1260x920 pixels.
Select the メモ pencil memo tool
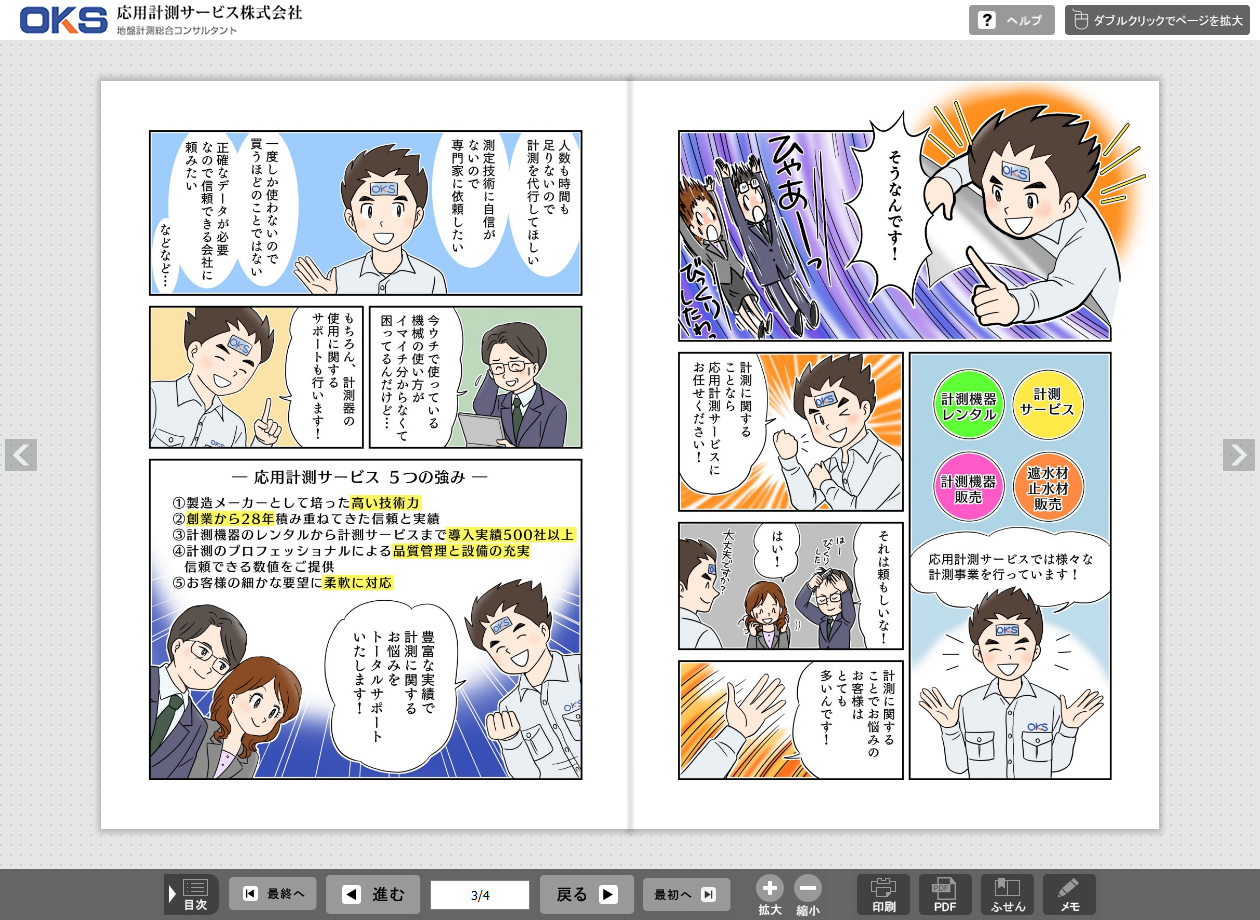click(x=1070, y=894)
